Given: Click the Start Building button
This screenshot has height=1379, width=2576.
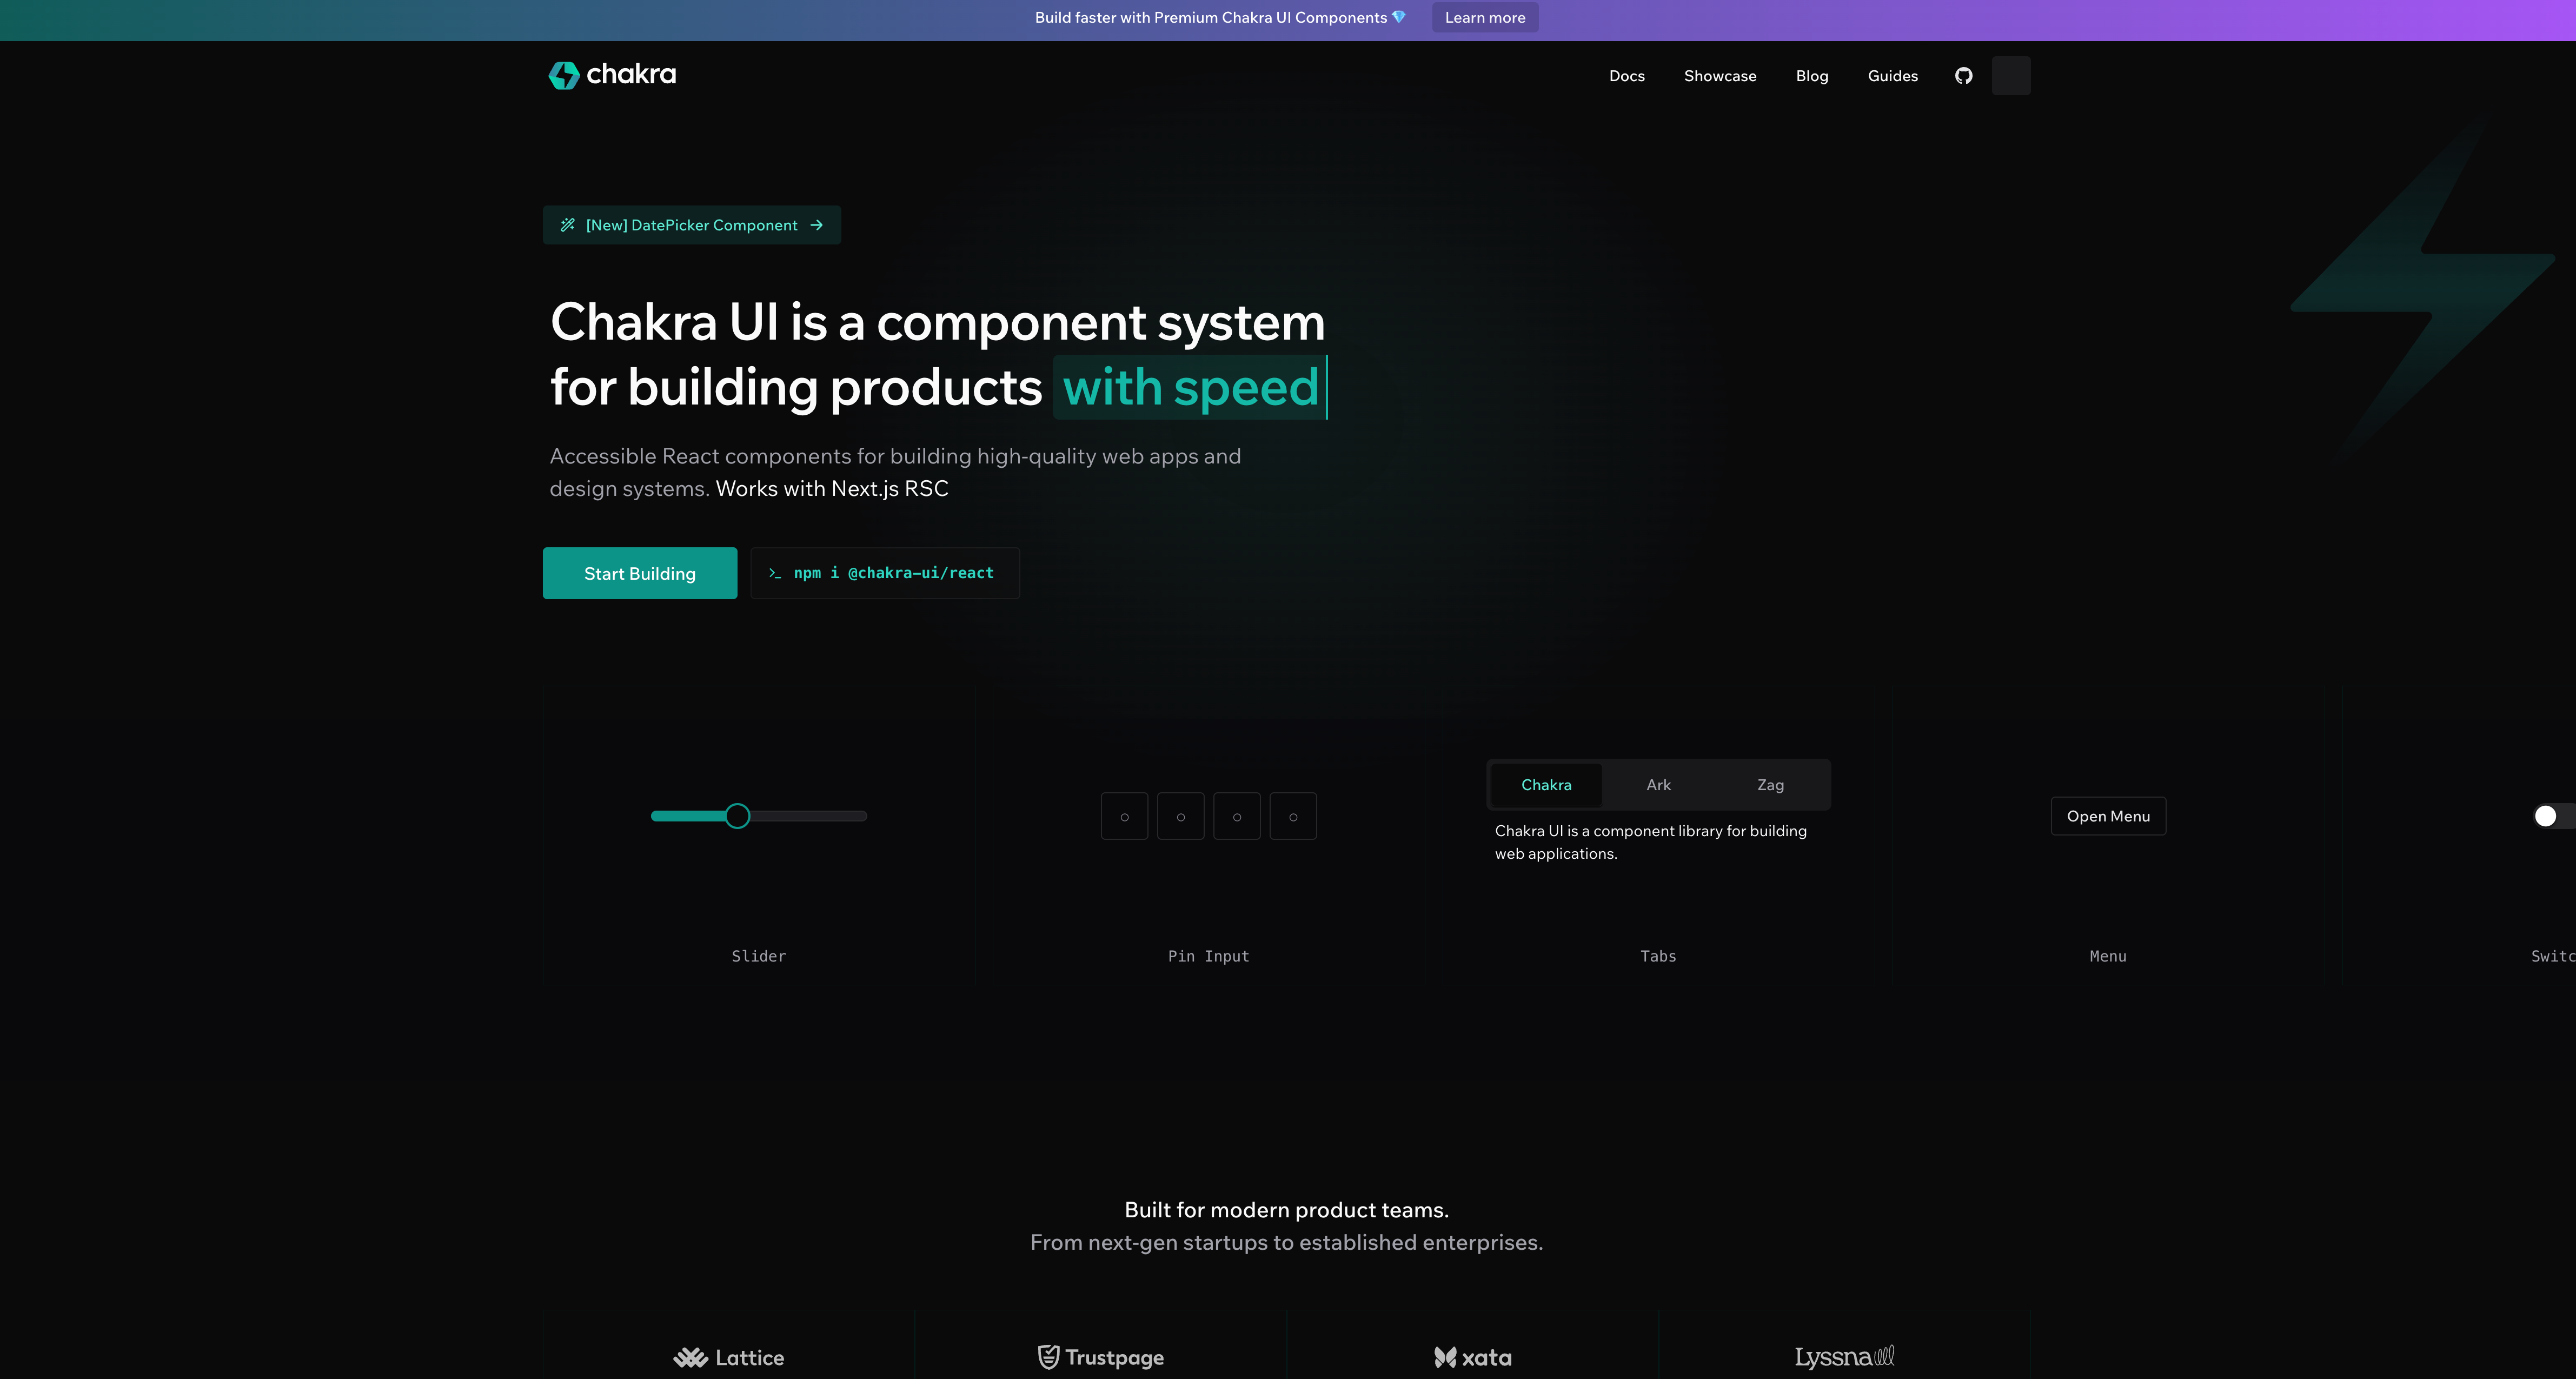Looking at the screenshot, I should pyautogui.click(x=639, y=573).
